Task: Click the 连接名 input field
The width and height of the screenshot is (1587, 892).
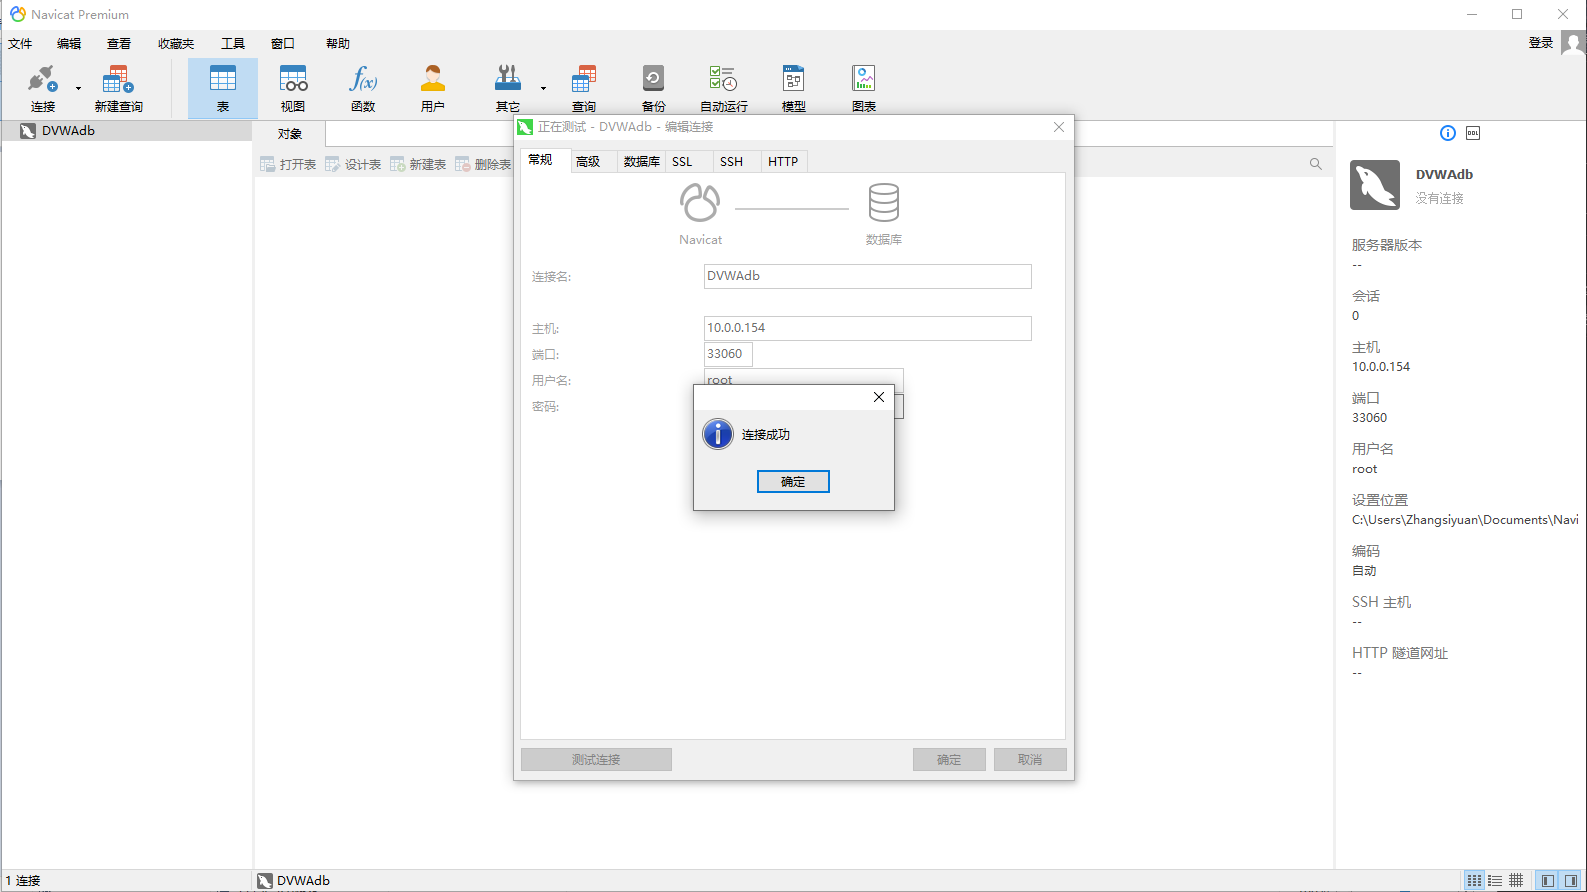Action: coord(867,276)
